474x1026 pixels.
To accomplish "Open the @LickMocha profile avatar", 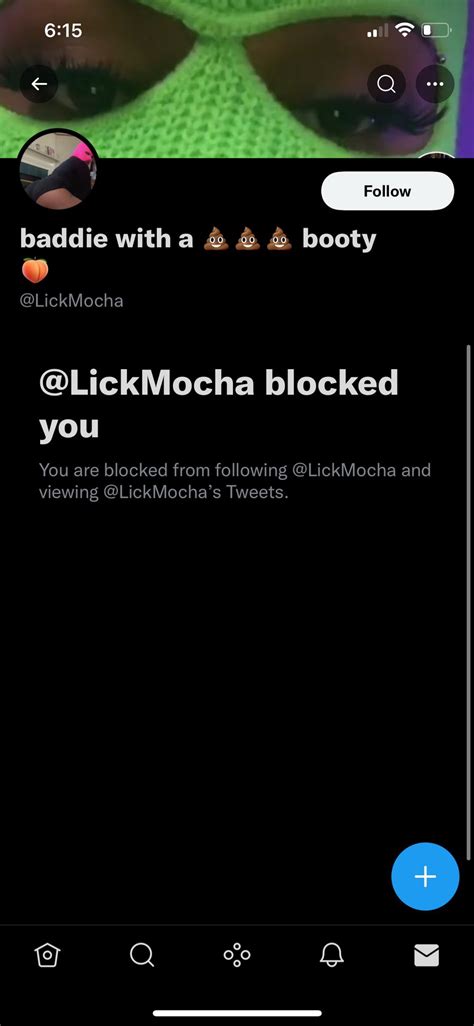I will [58, 169].
